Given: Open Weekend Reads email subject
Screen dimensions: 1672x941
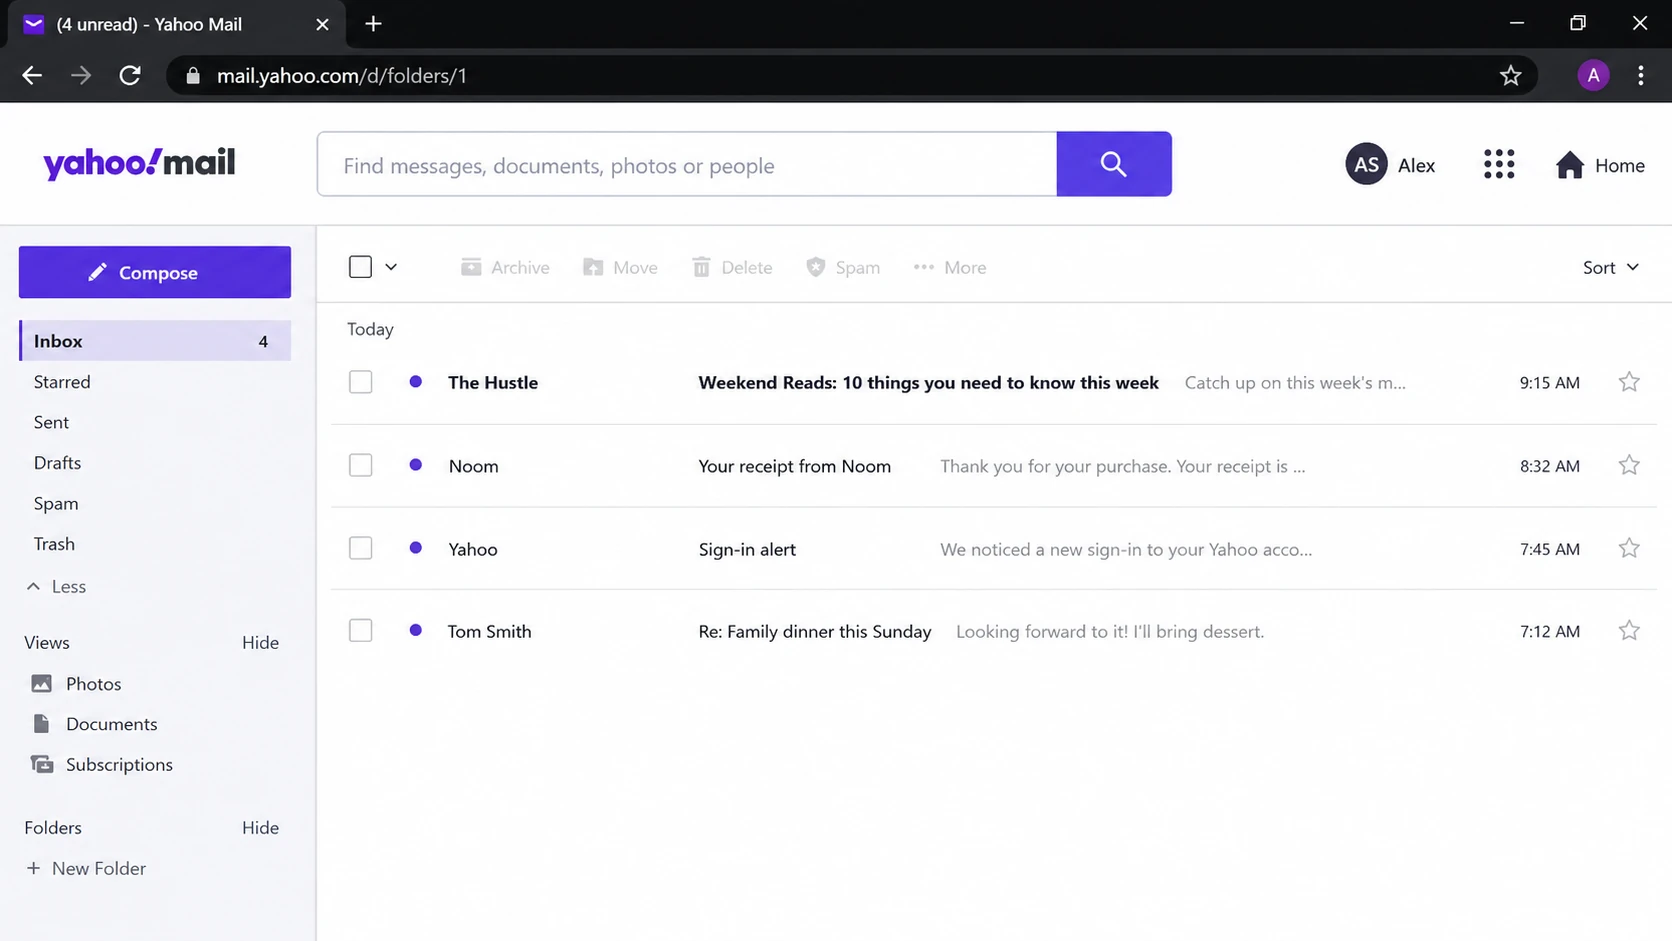Looking at the screenshot, I should click(928, 382).
